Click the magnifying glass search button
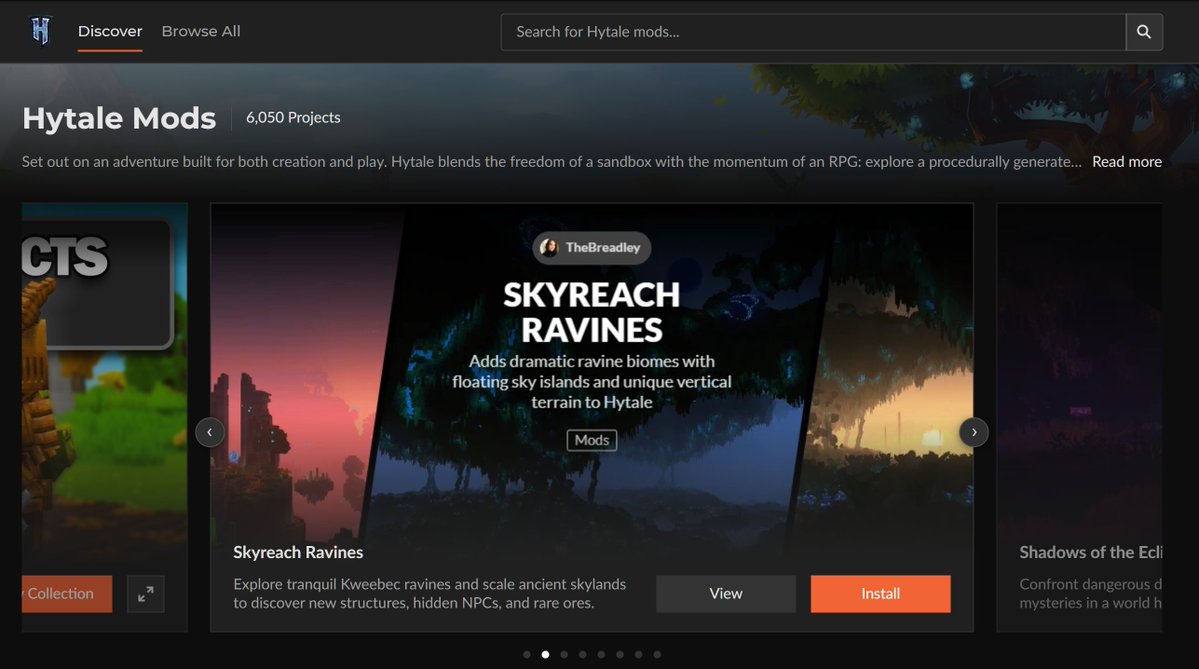Viewport: 1199px width, 669px height. 1144,32
